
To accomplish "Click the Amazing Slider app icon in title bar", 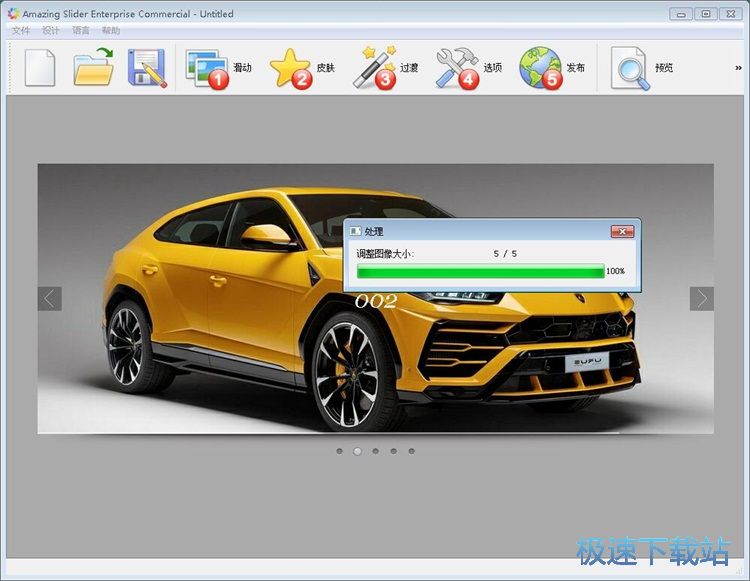I will pos(13,13).
